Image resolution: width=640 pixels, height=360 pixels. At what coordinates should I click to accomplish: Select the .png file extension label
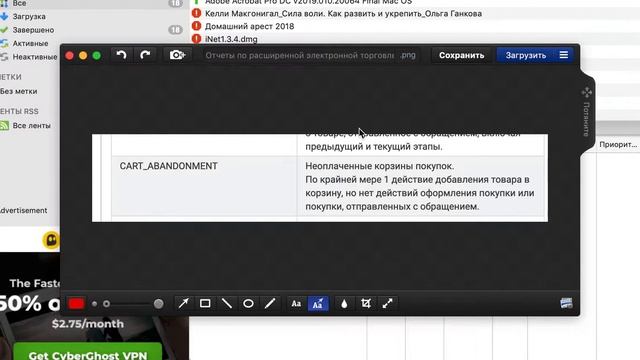point(408,55)
